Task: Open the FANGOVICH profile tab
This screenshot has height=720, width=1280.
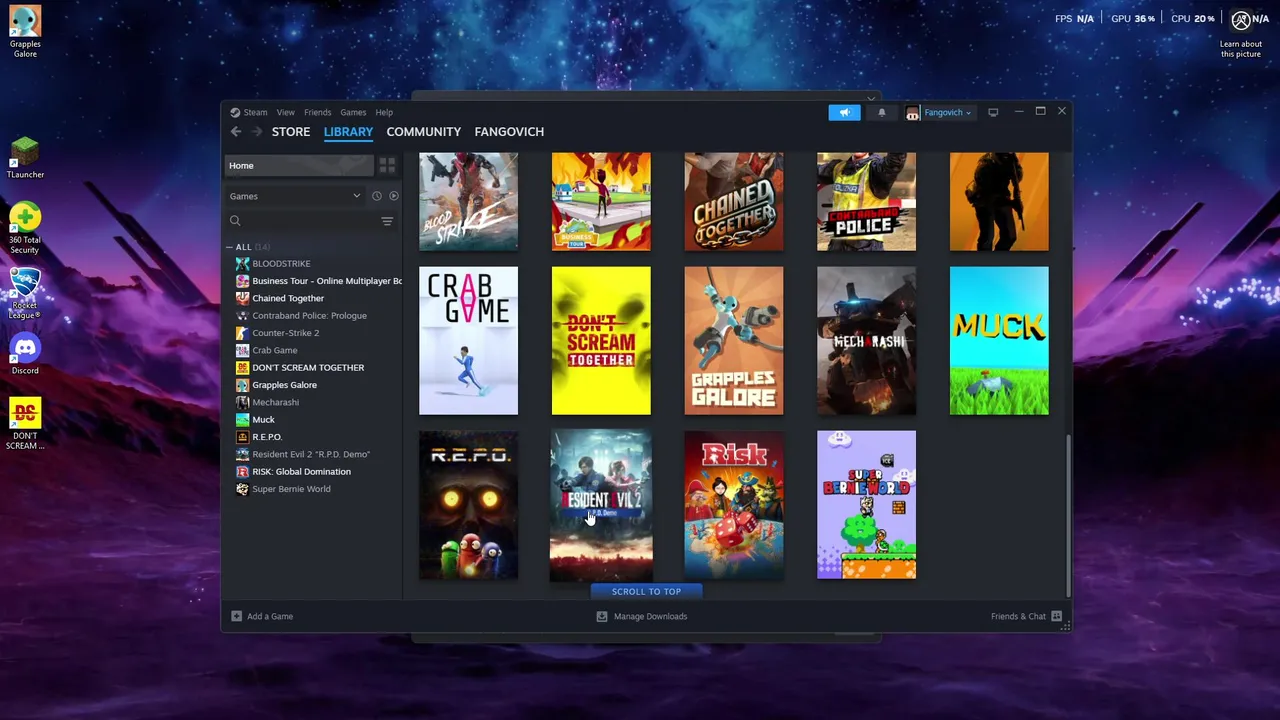Action: pyautogui.click(x=509, y=132)
